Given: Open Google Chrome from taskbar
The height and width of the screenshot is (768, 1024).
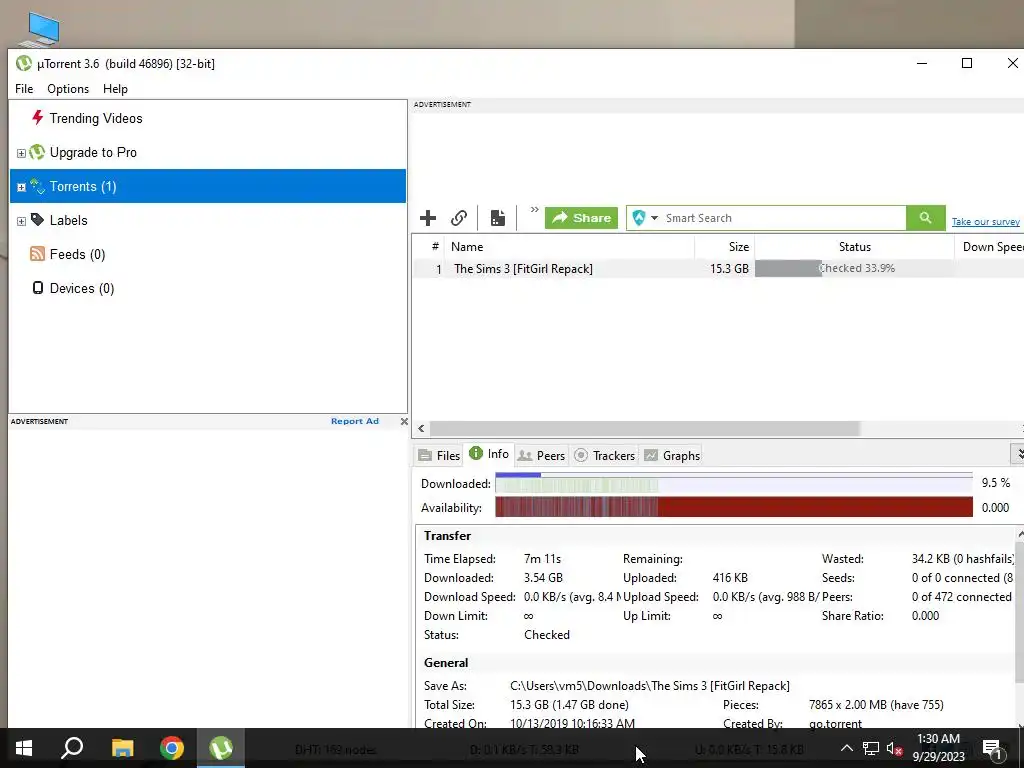Looking at the screenshot, I should tap(172, 748).
